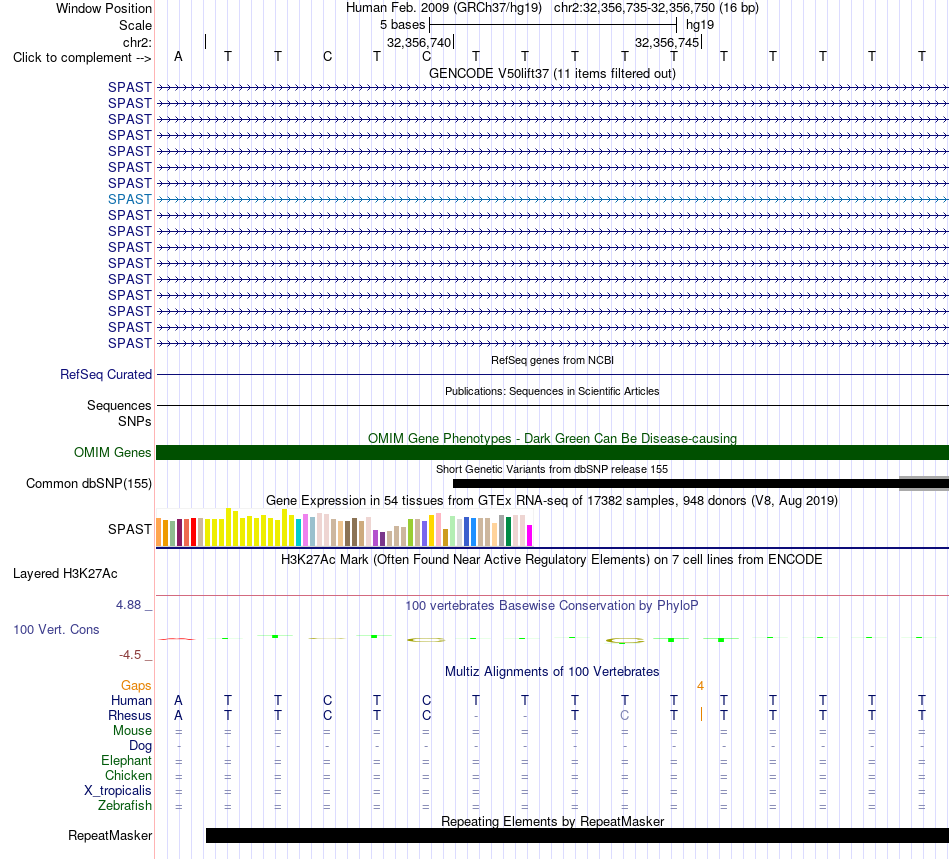Click the black RepeatMasker repeat element bar
The height and width of the screenshot is (859, 950).
click(x=577, y=835)
